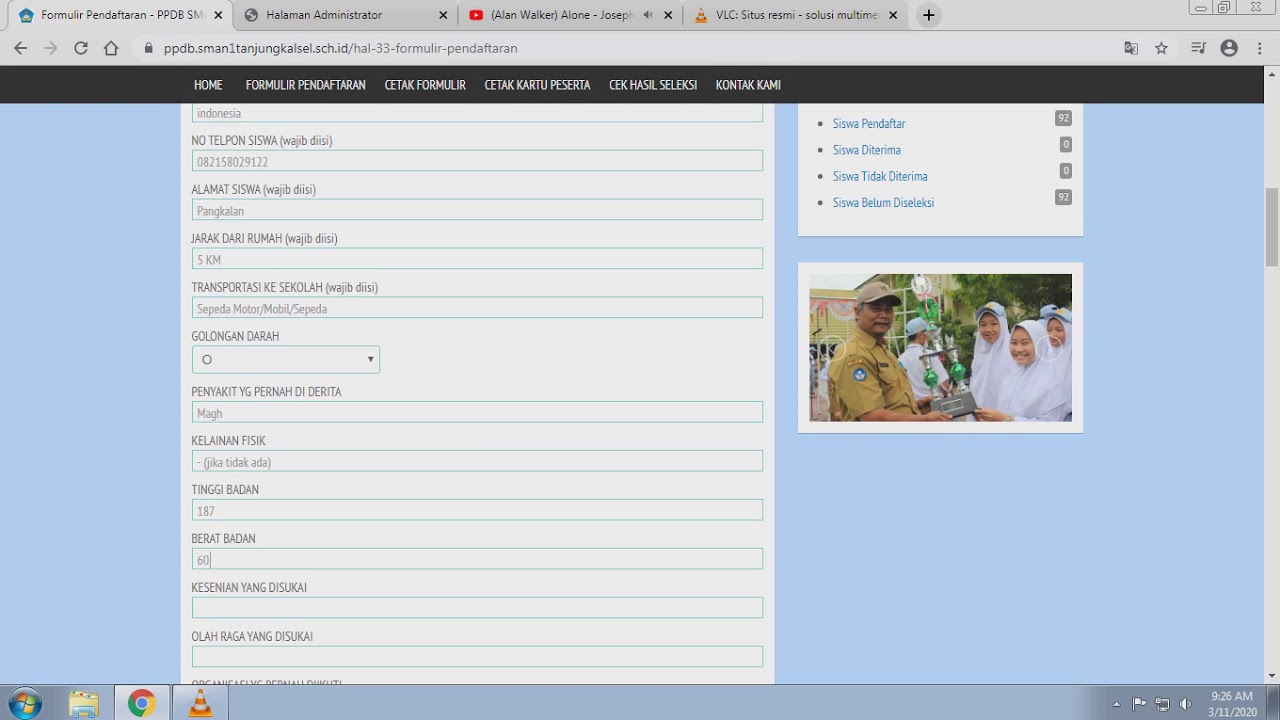Show next slideshow photo arrow
This screenshot has width=1280, height=720.
1048,348
